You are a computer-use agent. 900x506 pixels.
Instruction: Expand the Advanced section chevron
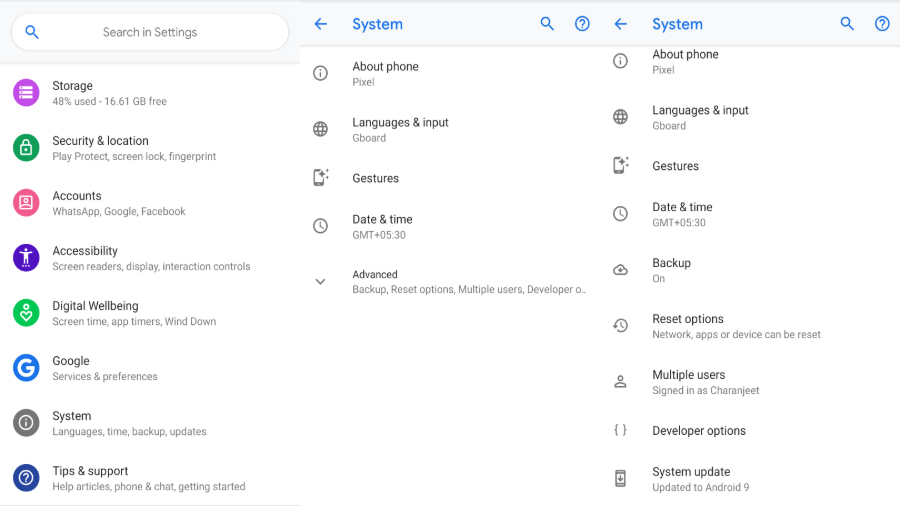(x=320, y=282)
